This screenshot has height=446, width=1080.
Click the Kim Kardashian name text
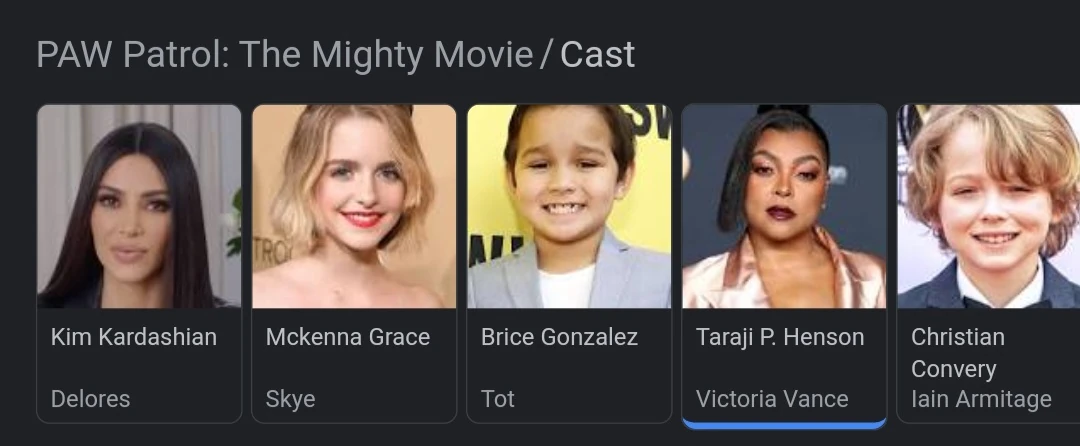(134, 337)
